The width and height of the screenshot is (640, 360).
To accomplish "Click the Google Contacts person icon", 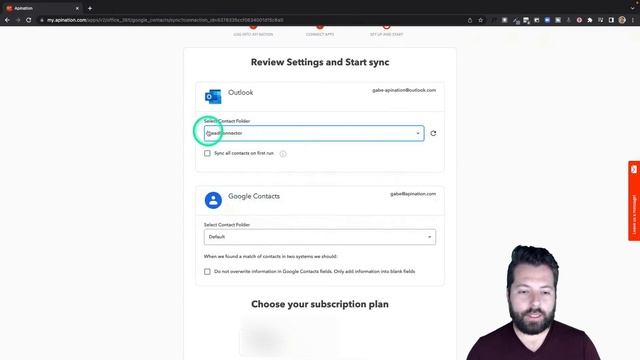I will coord(213,200).
